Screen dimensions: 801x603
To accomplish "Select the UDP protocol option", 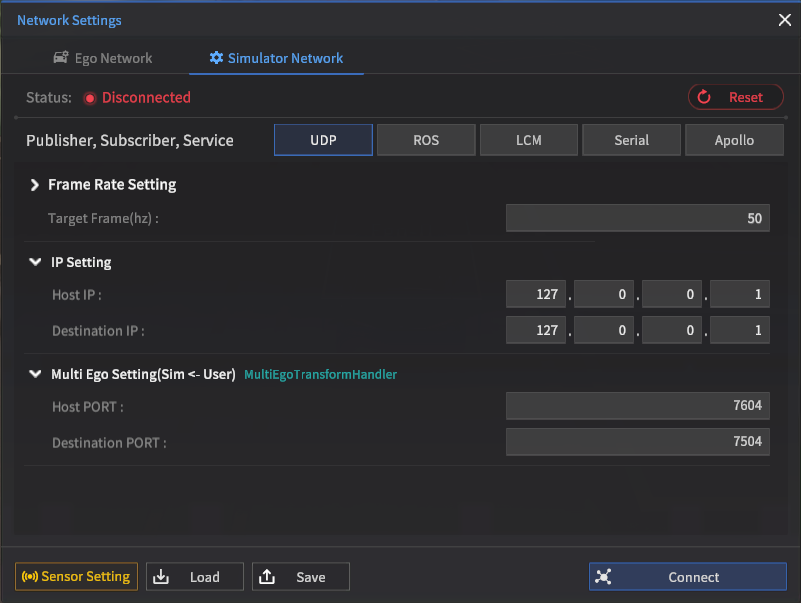I will click(x=323, y=140).
